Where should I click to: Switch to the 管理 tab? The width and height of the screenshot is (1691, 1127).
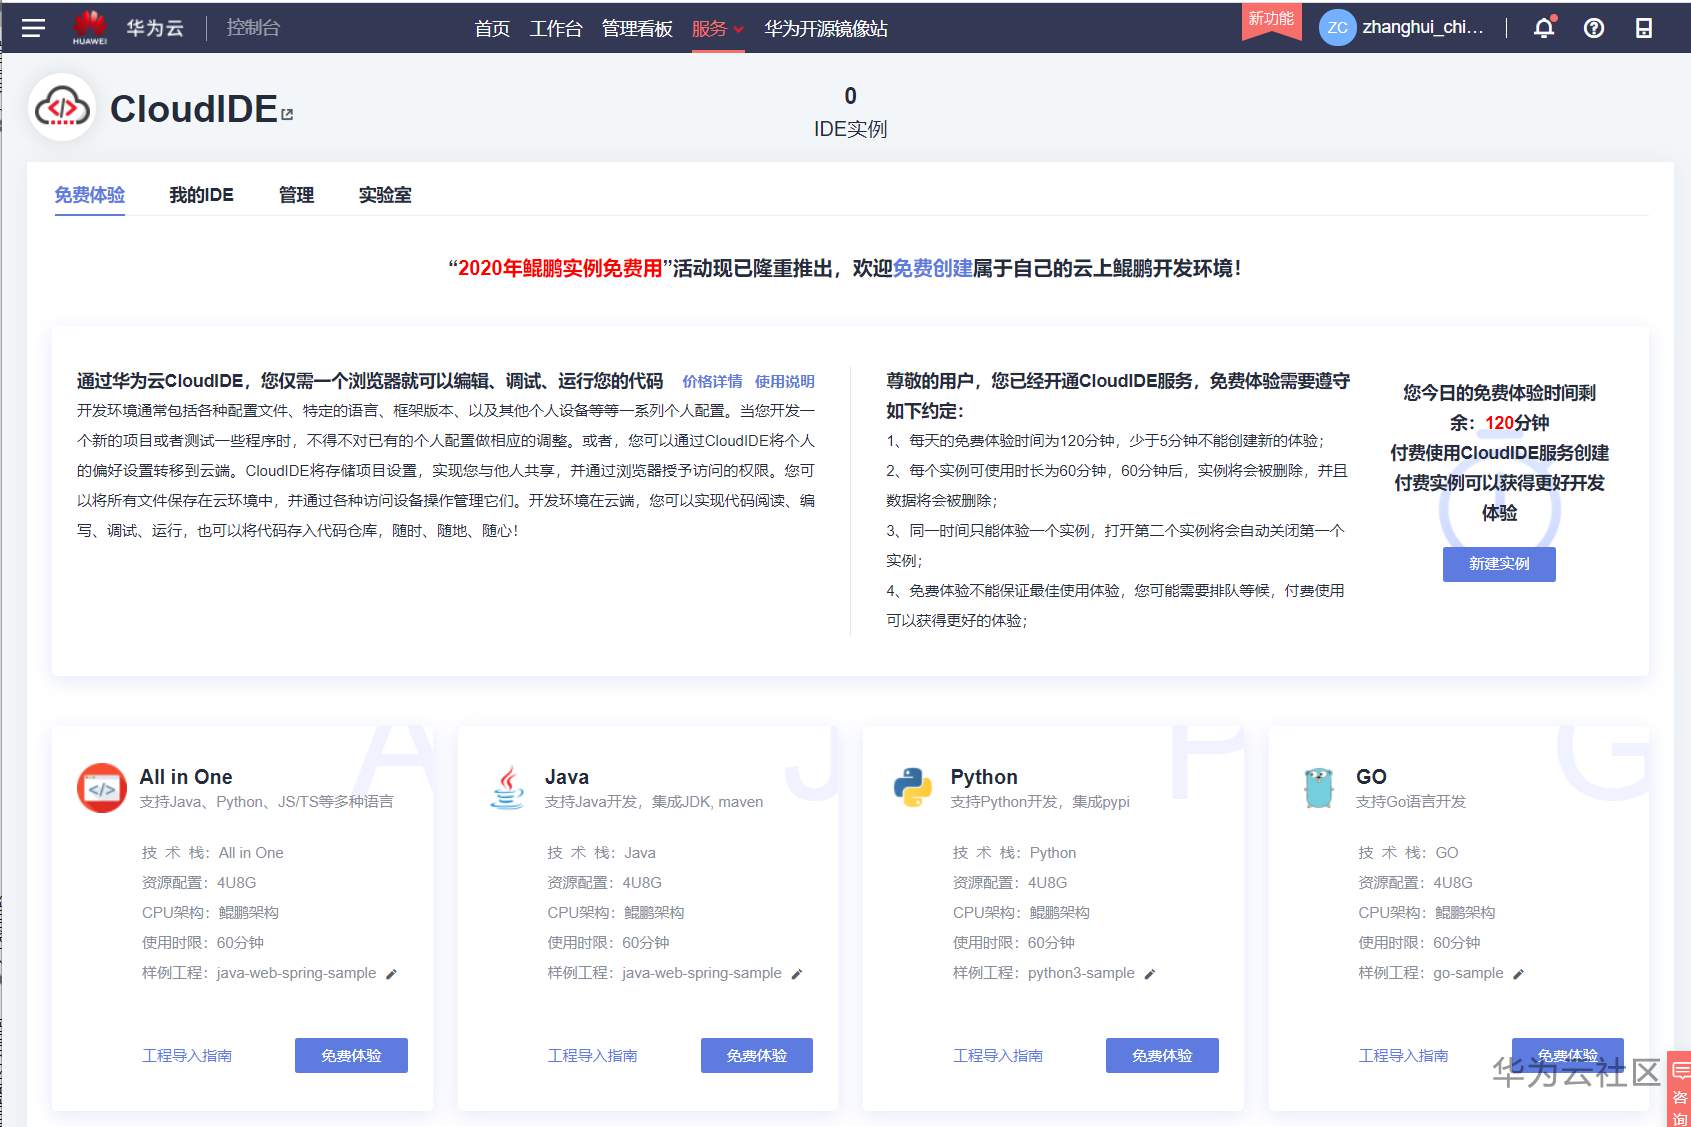[296, 195]
